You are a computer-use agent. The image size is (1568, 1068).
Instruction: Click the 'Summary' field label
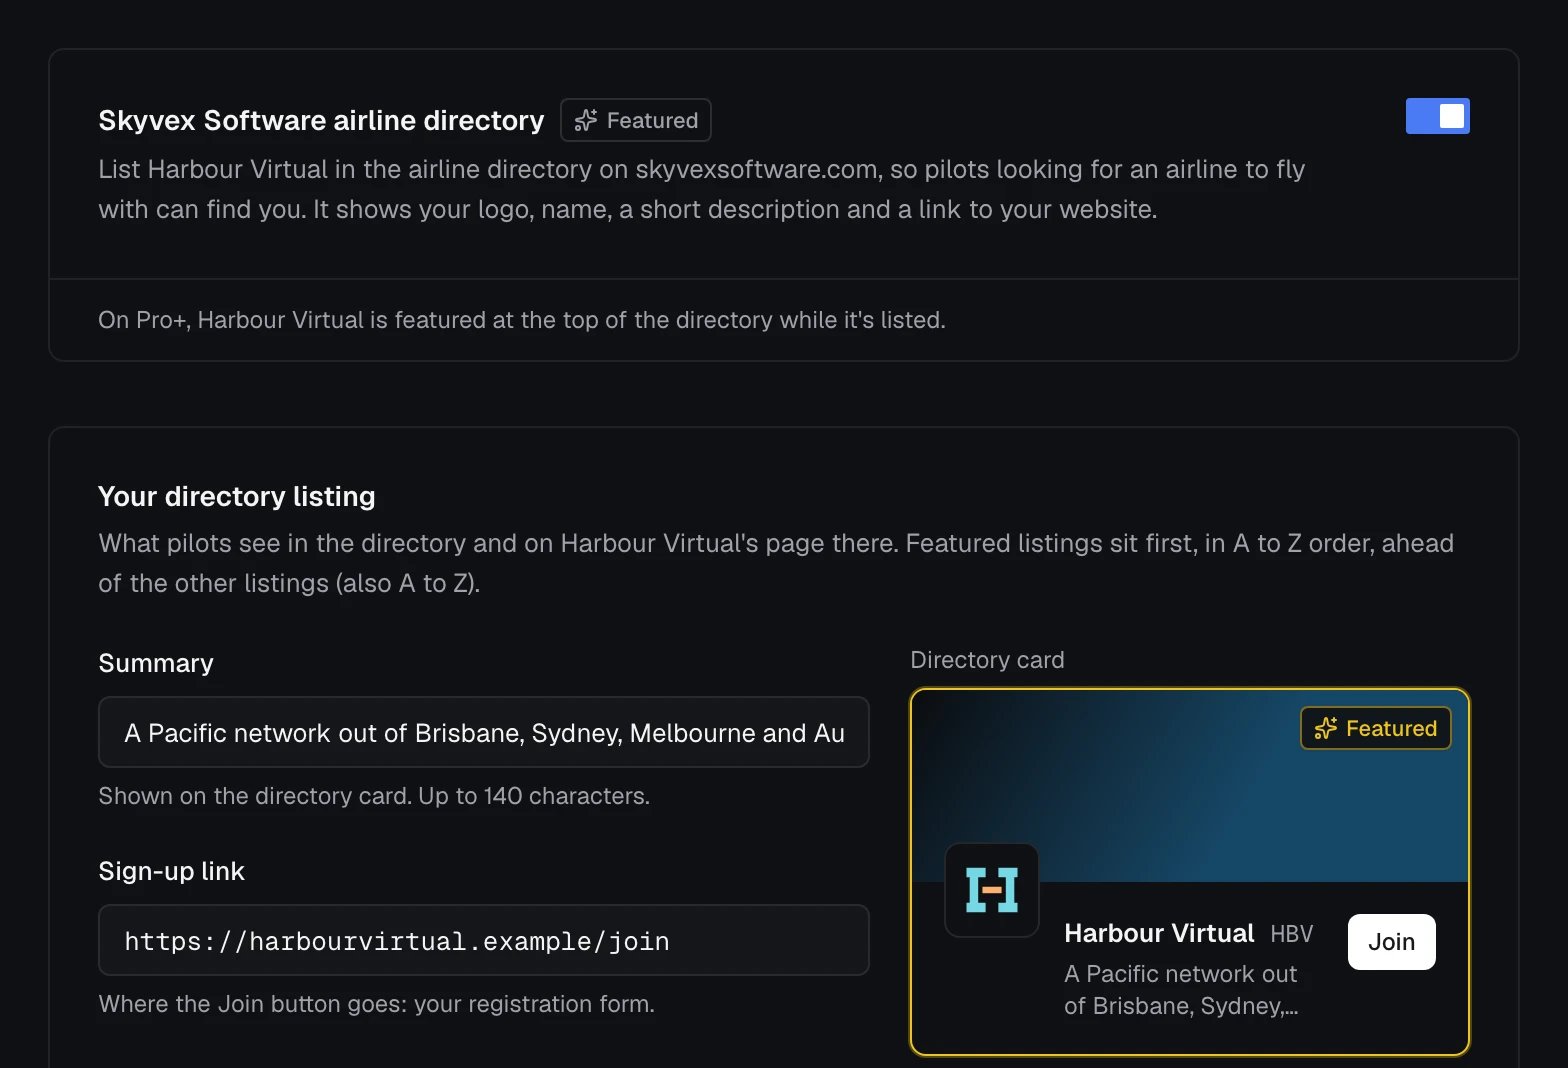(x=156, y=663)
